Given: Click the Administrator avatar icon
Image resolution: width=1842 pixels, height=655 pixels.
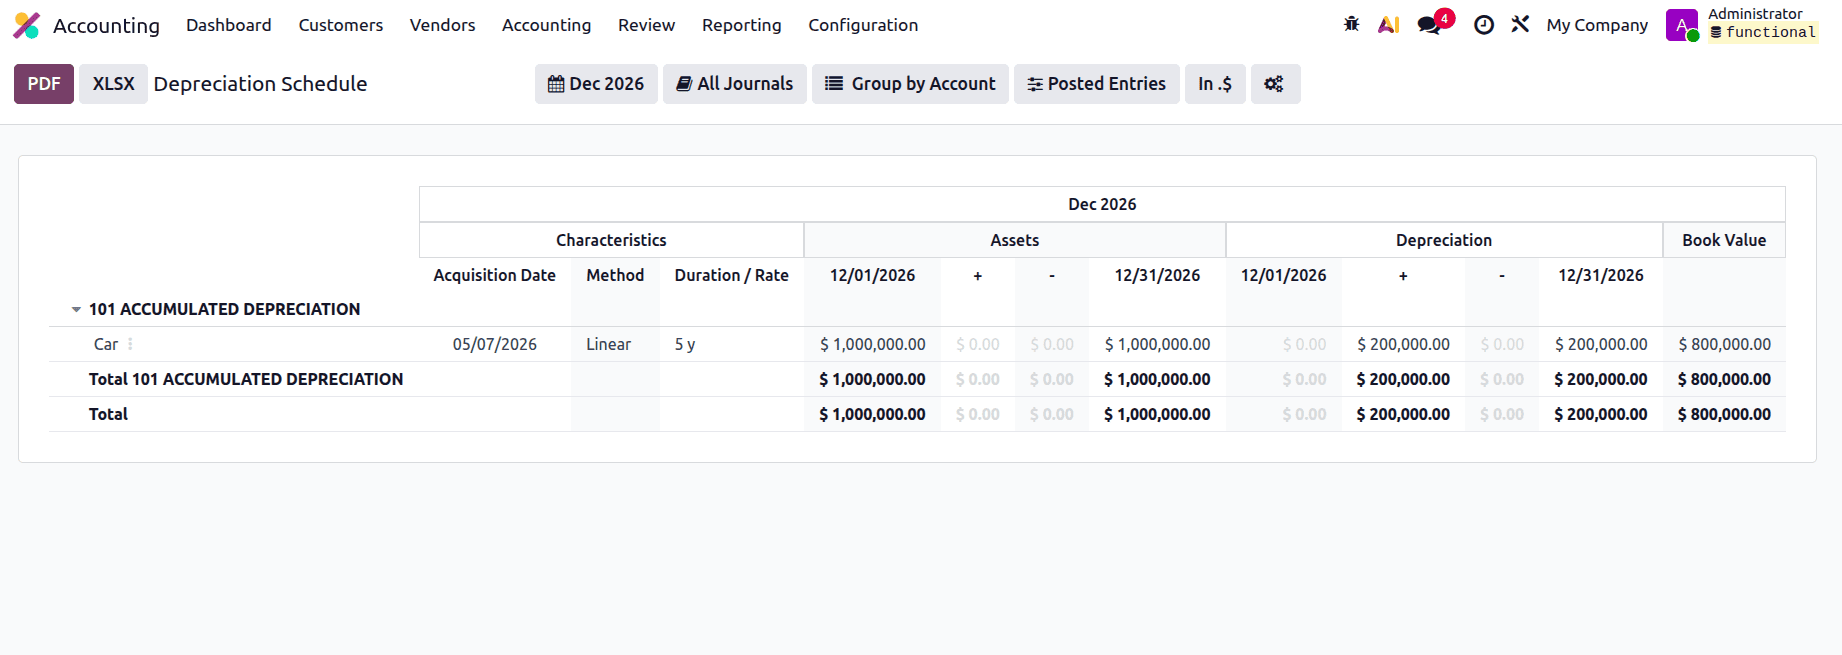Looking at the screenshot, I should coord(1682,25).
